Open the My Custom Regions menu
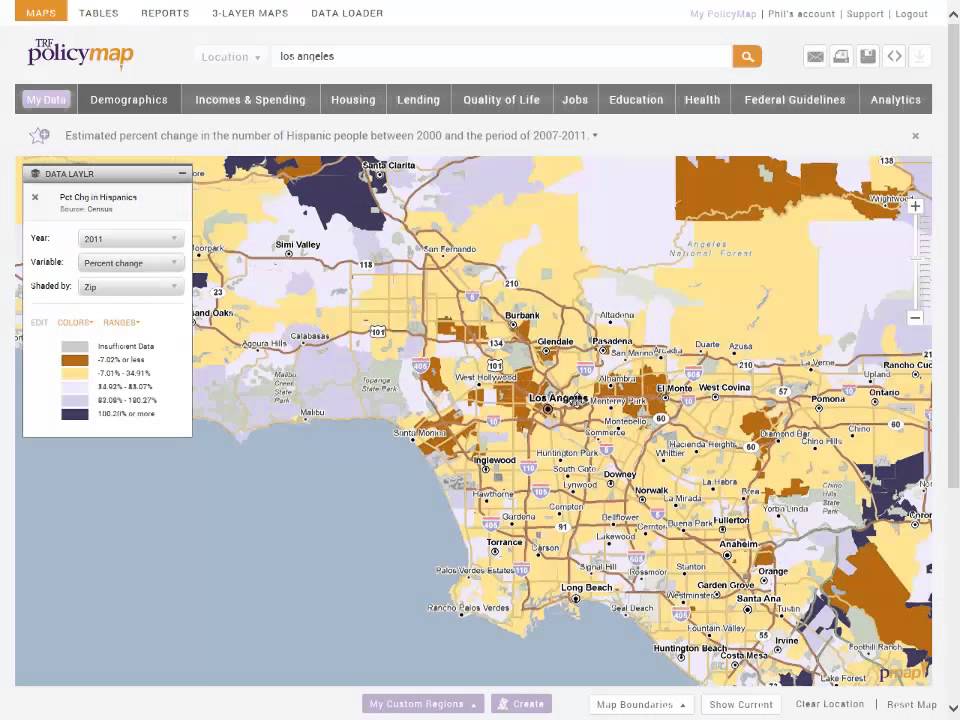This screenshot has height=720, width=960. point(422,704)
